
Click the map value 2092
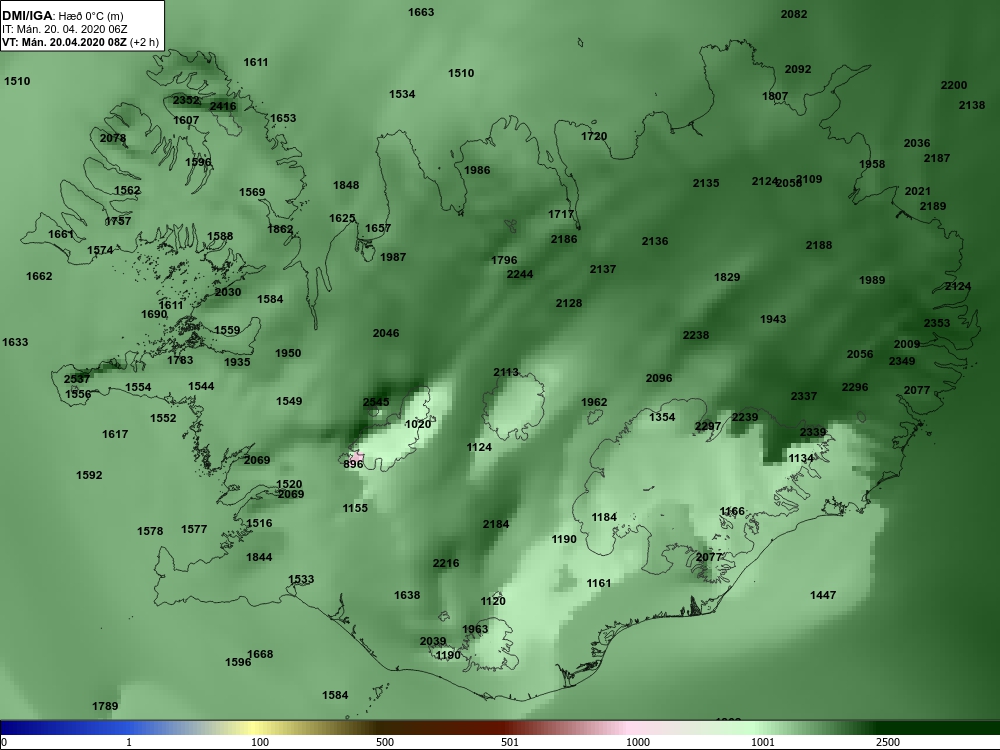[798, 69]
